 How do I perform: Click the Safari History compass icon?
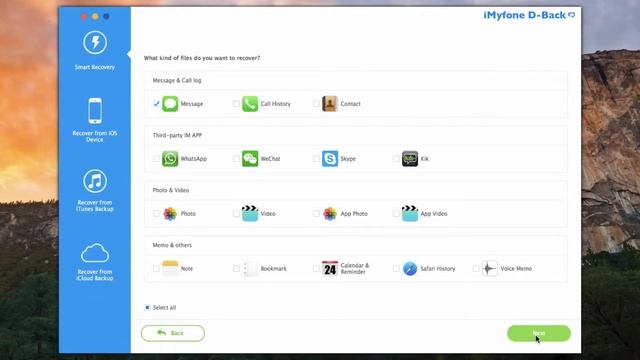[410, 269]
